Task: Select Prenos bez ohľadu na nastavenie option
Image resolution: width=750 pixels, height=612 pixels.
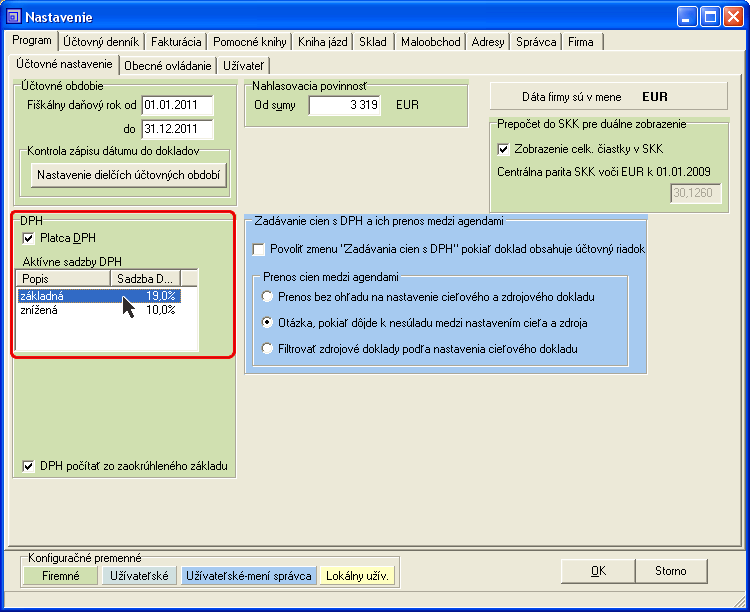Action: coord(267,297)
